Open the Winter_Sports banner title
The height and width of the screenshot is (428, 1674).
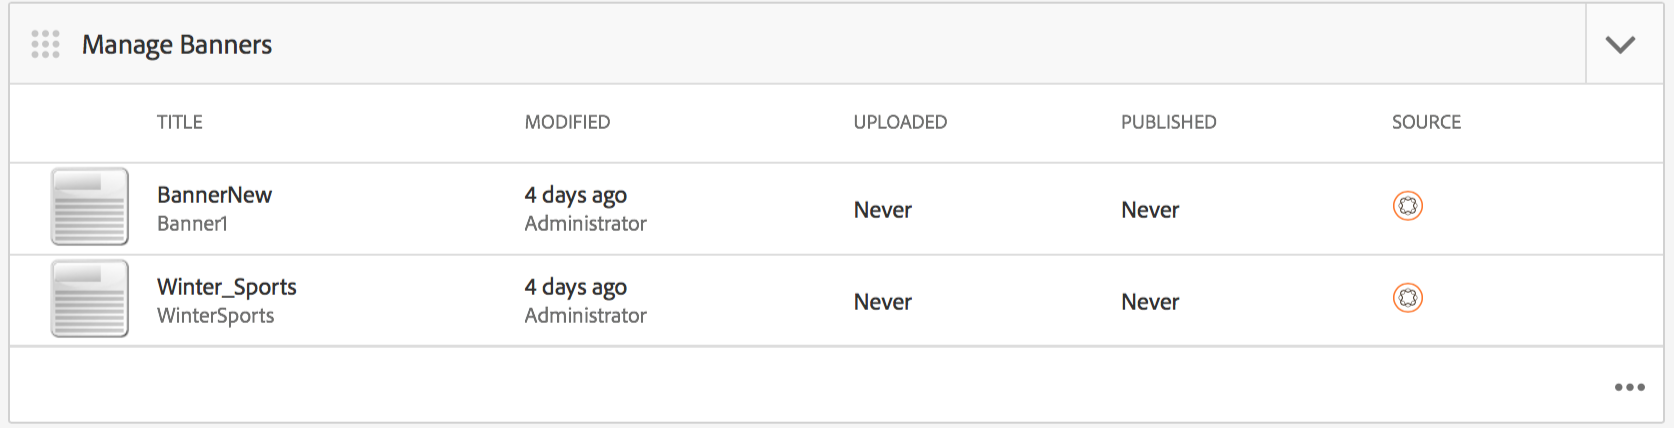point(227,287)
